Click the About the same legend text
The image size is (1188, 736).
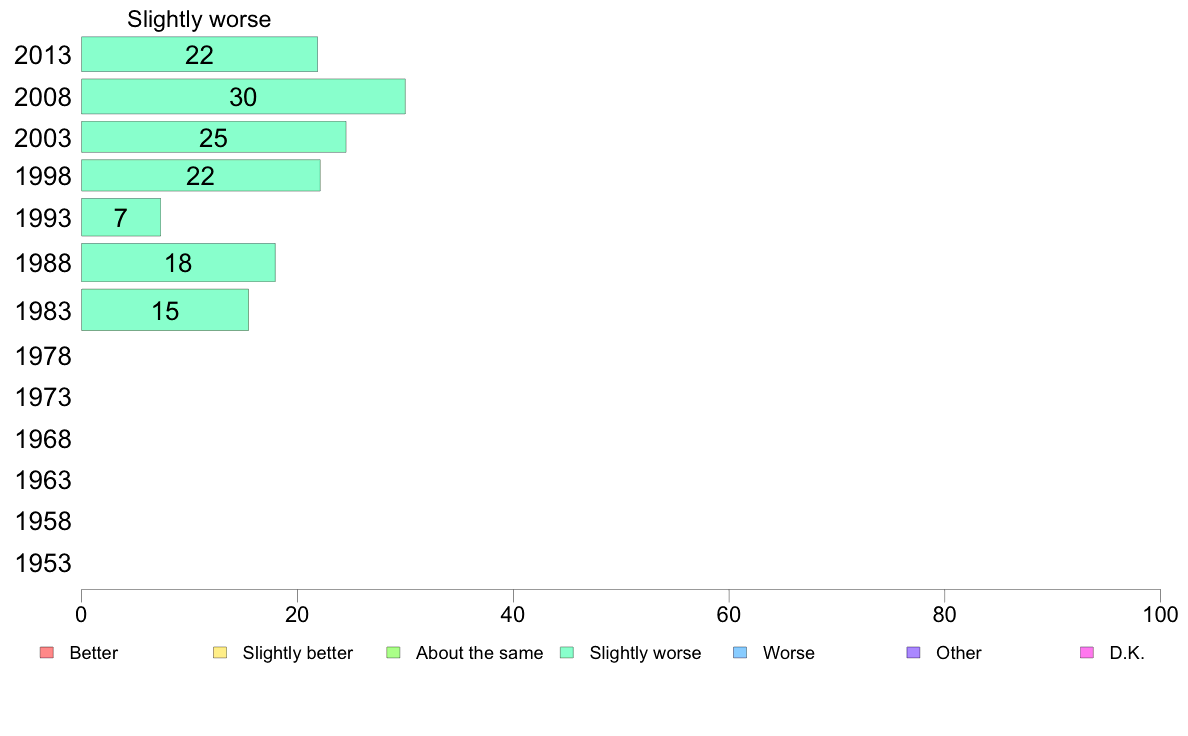pos(480,653)
